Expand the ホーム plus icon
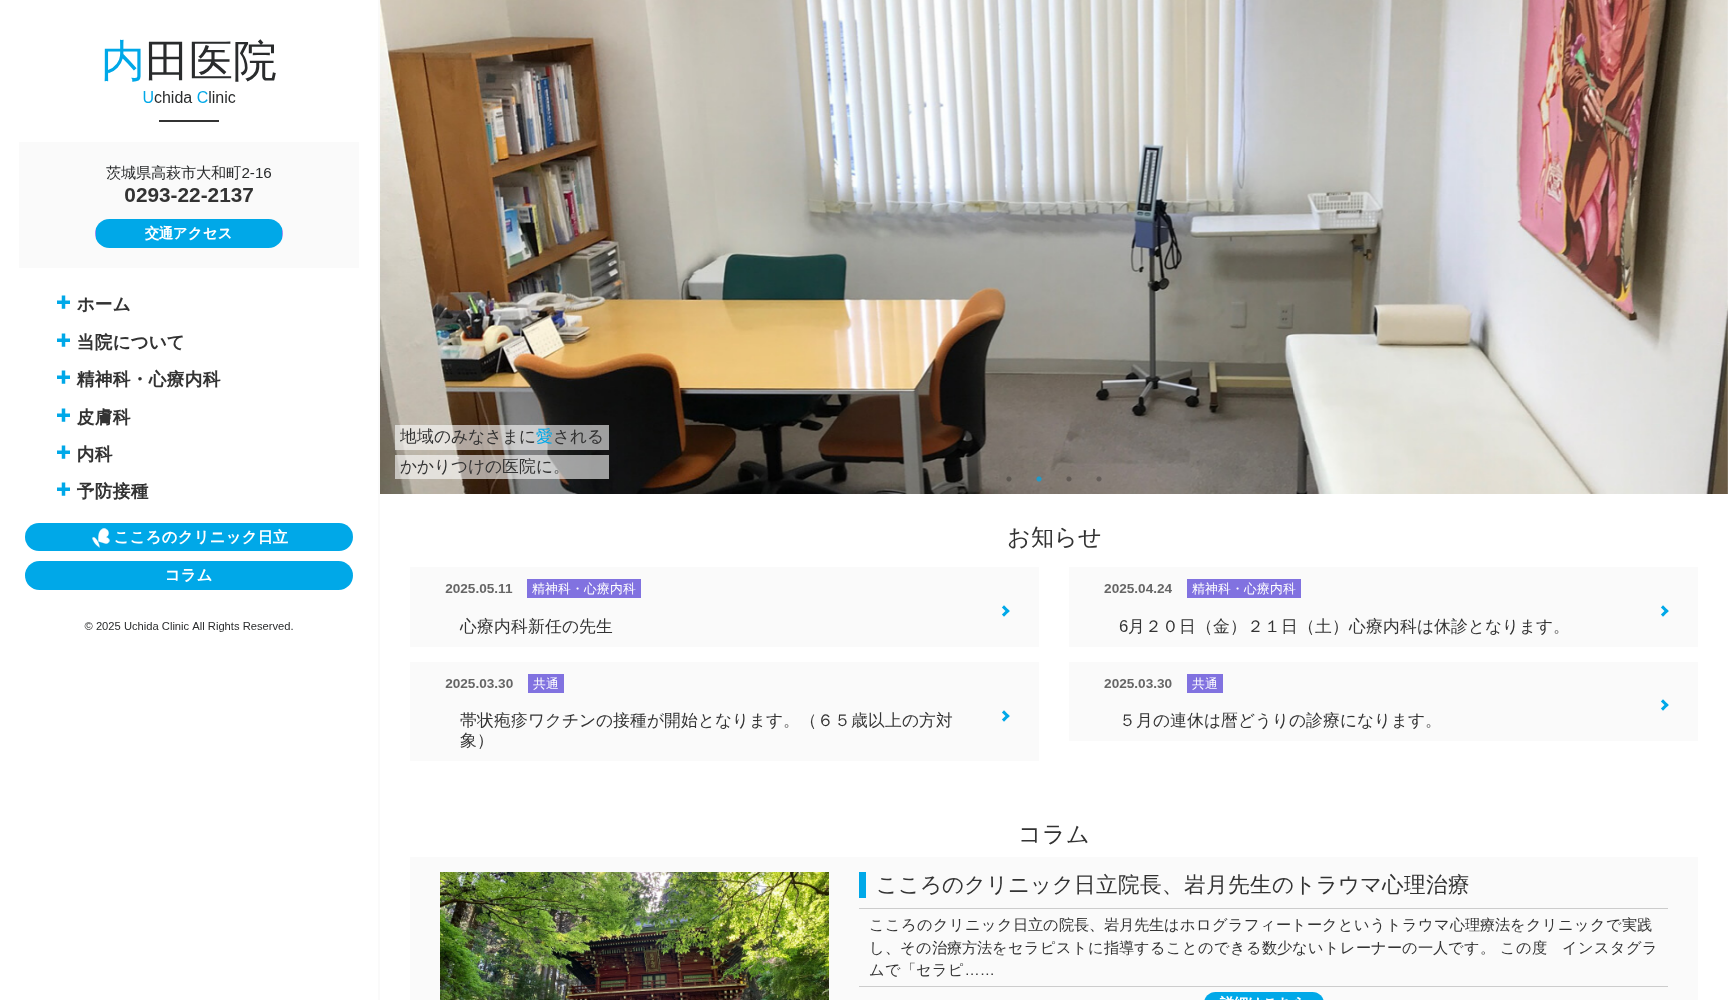Screen dimensions: 1728x1000 (62, 302)
